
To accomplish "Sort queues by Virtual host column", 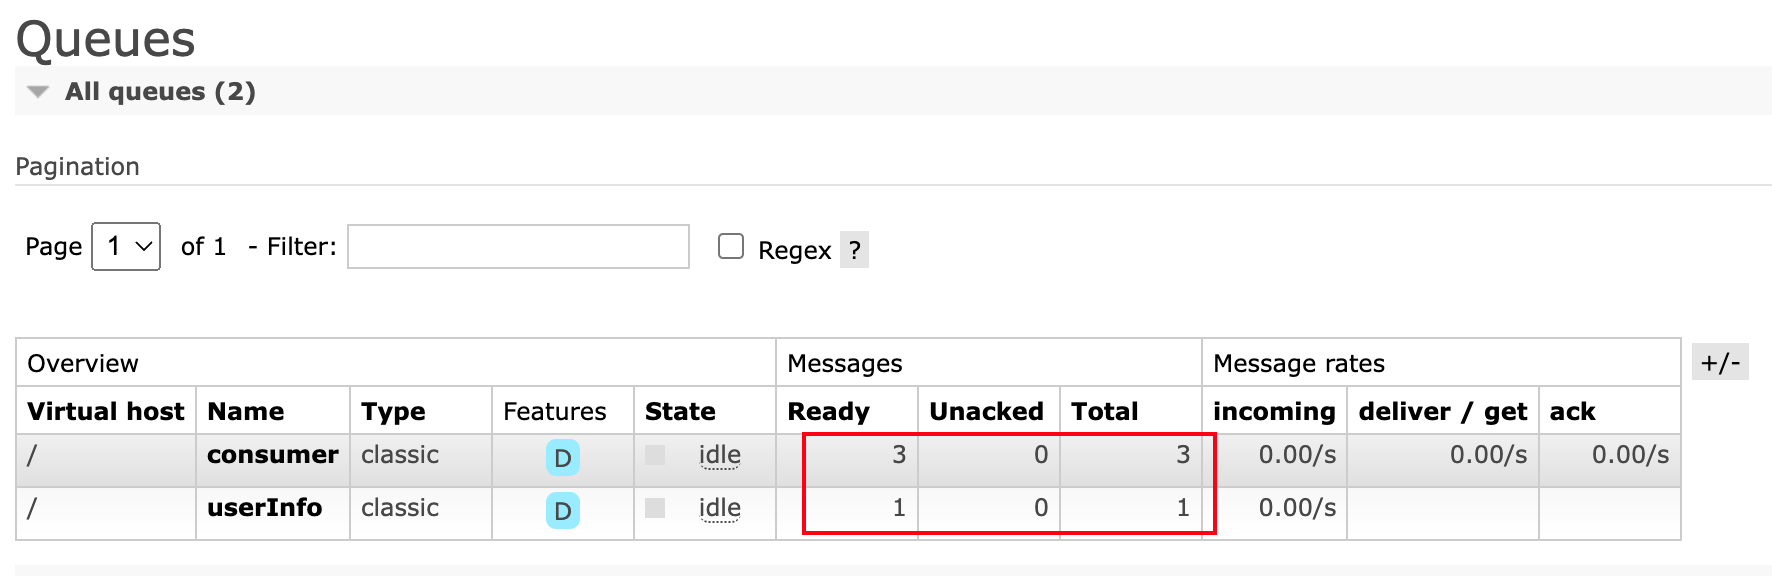I will pos(105,412).
